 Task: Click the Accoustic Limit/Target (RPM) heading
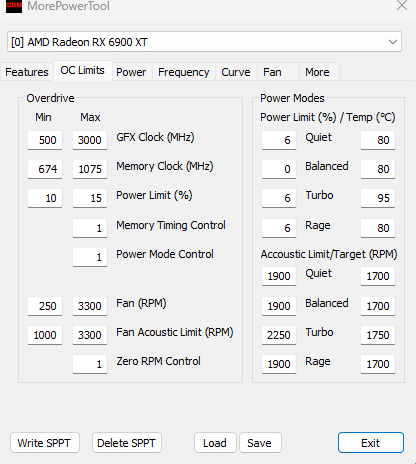point(329,254)
